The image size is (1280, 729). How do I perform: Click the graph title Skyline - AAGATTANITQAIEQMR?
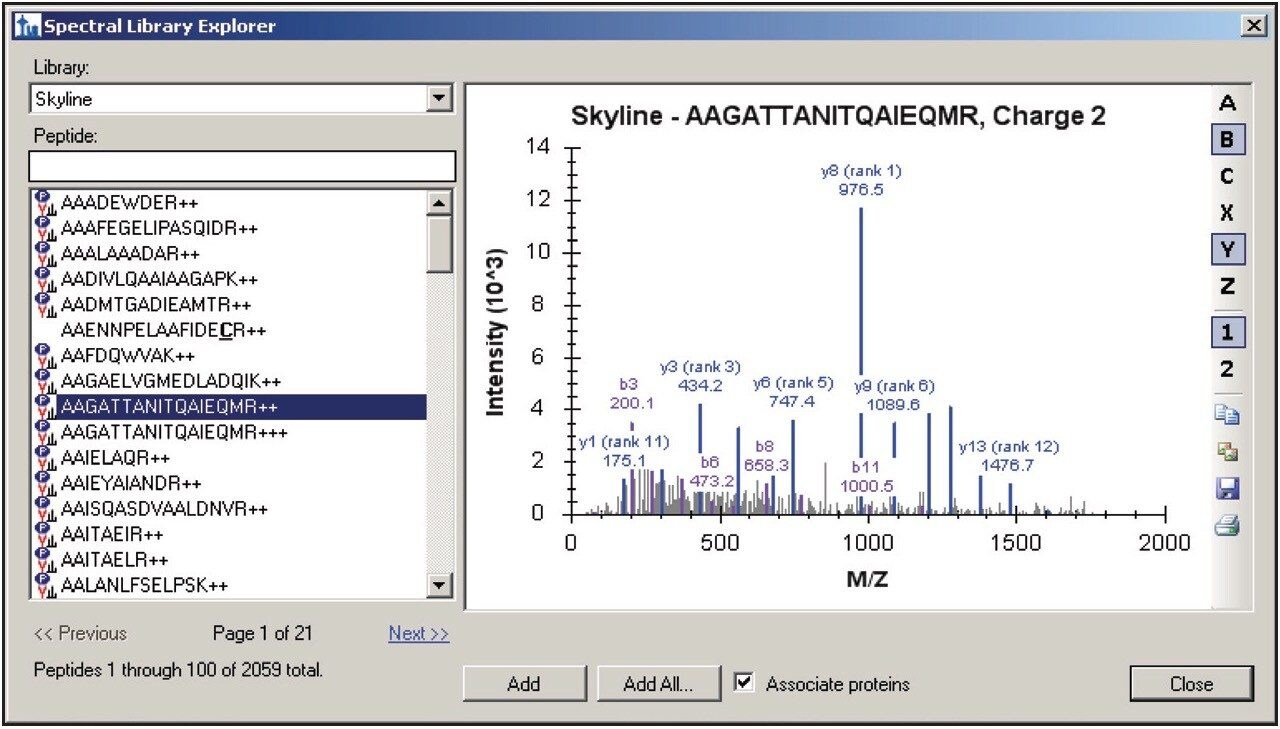(x=838, y=116)
